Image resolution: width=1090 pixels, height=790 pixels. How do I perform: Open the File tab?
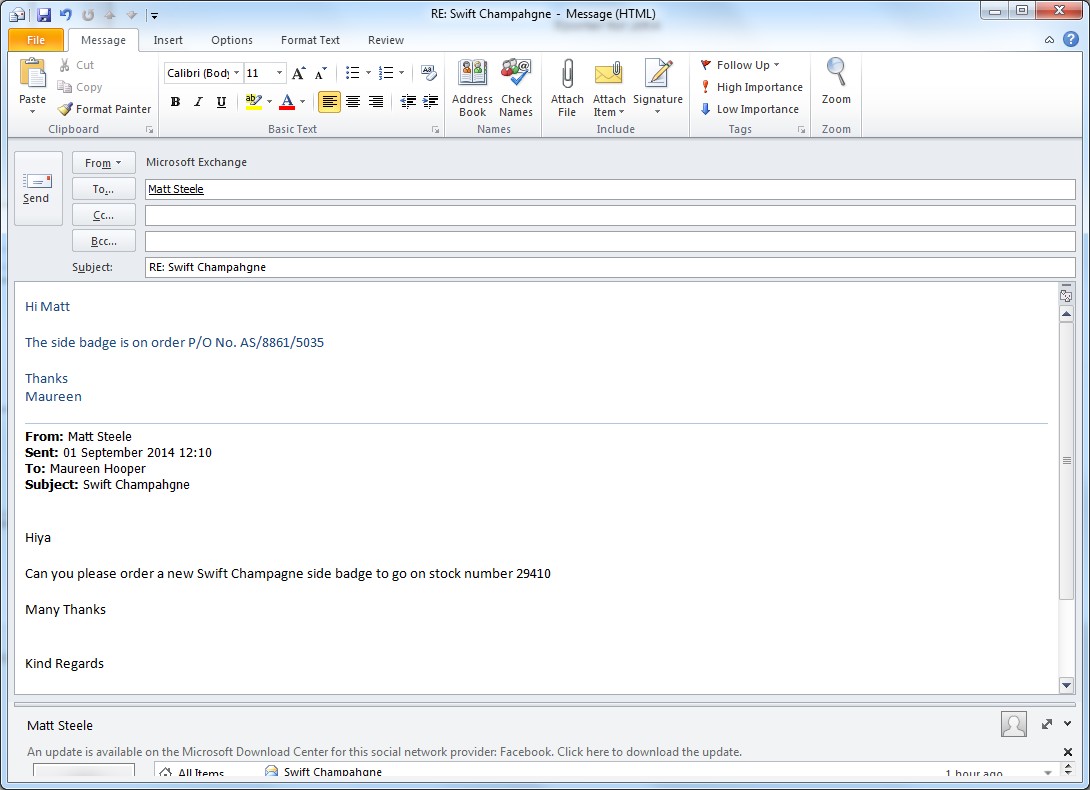pos(36,40)
